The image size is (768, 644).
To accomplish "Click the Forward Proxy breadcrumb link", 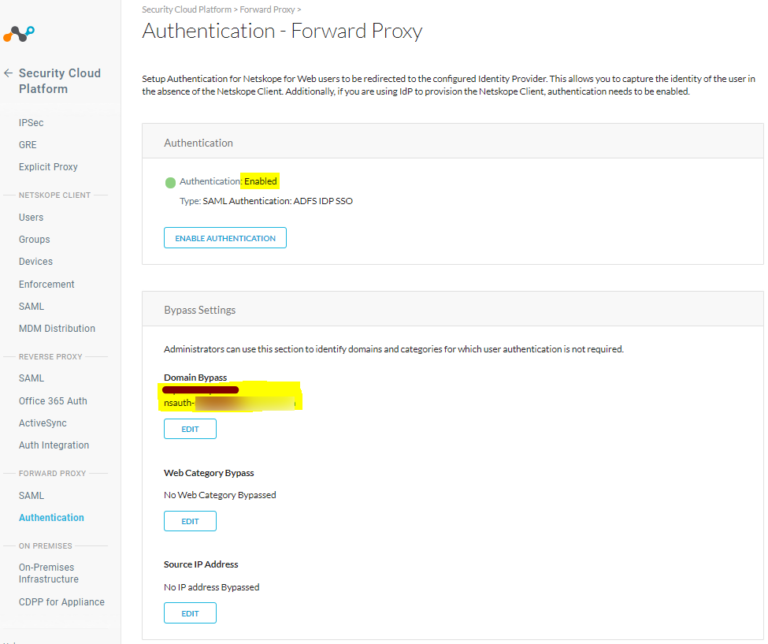I will pyautogui.click(x=267, y=9).
